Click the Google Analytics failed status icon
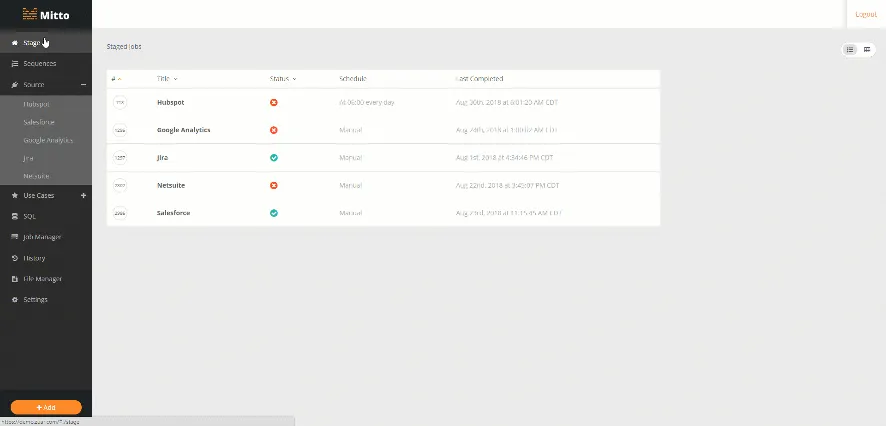This screenshot has height=426, width=886. [273, 130]
